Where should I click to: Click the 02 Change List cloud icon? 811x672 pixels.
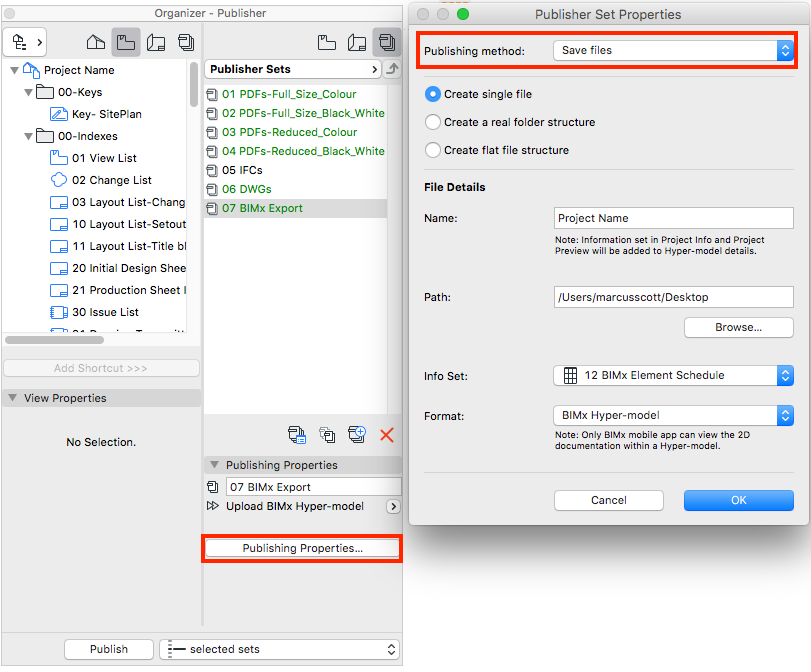coord(58,180)
